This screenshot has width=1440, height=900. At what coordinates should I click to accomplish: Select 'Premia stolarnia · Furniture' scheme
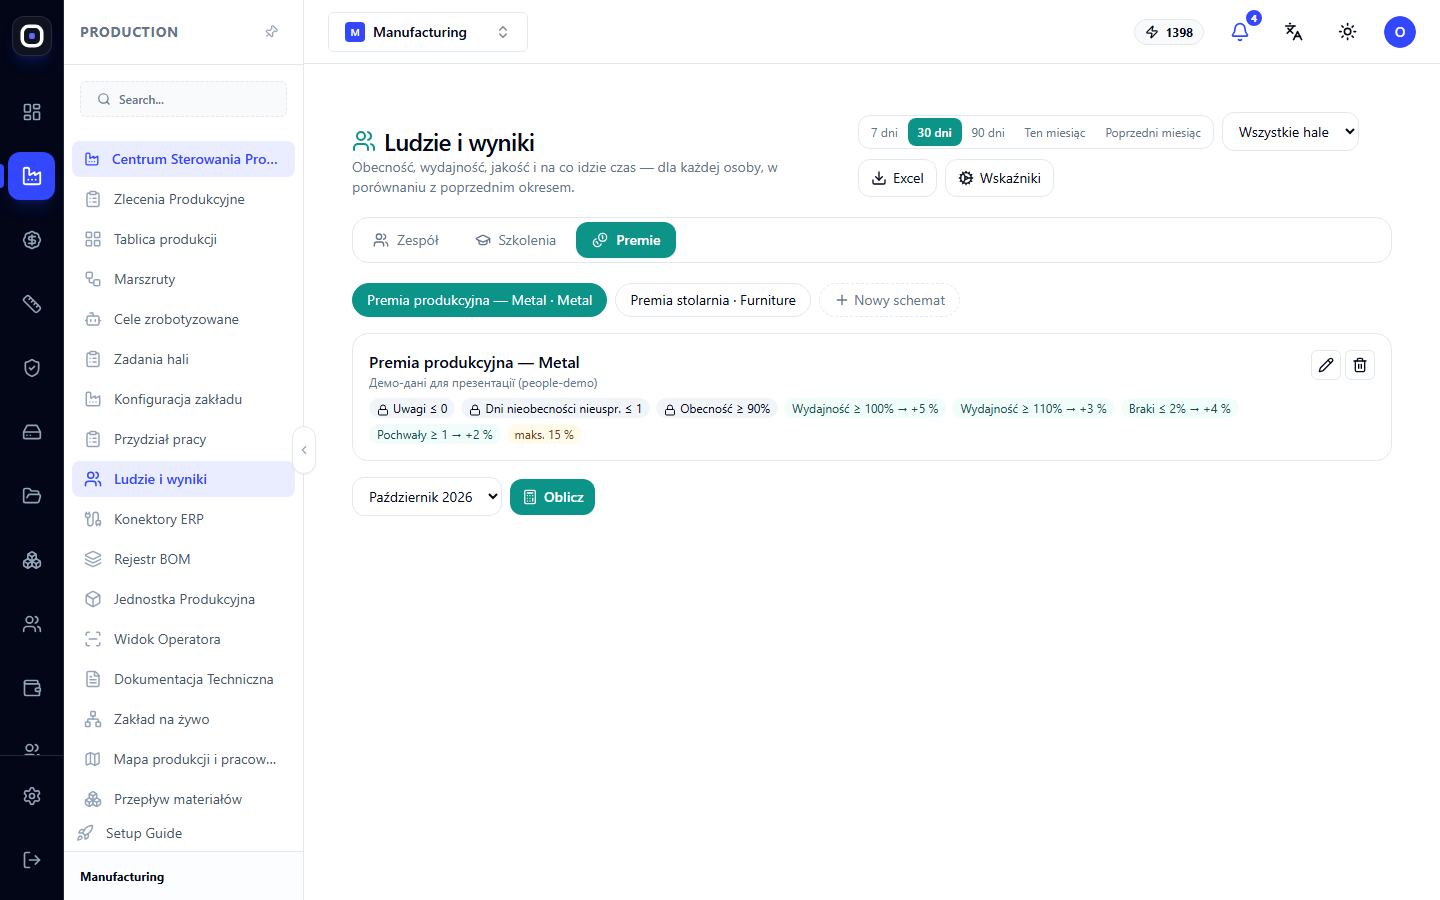pos(713,300)
